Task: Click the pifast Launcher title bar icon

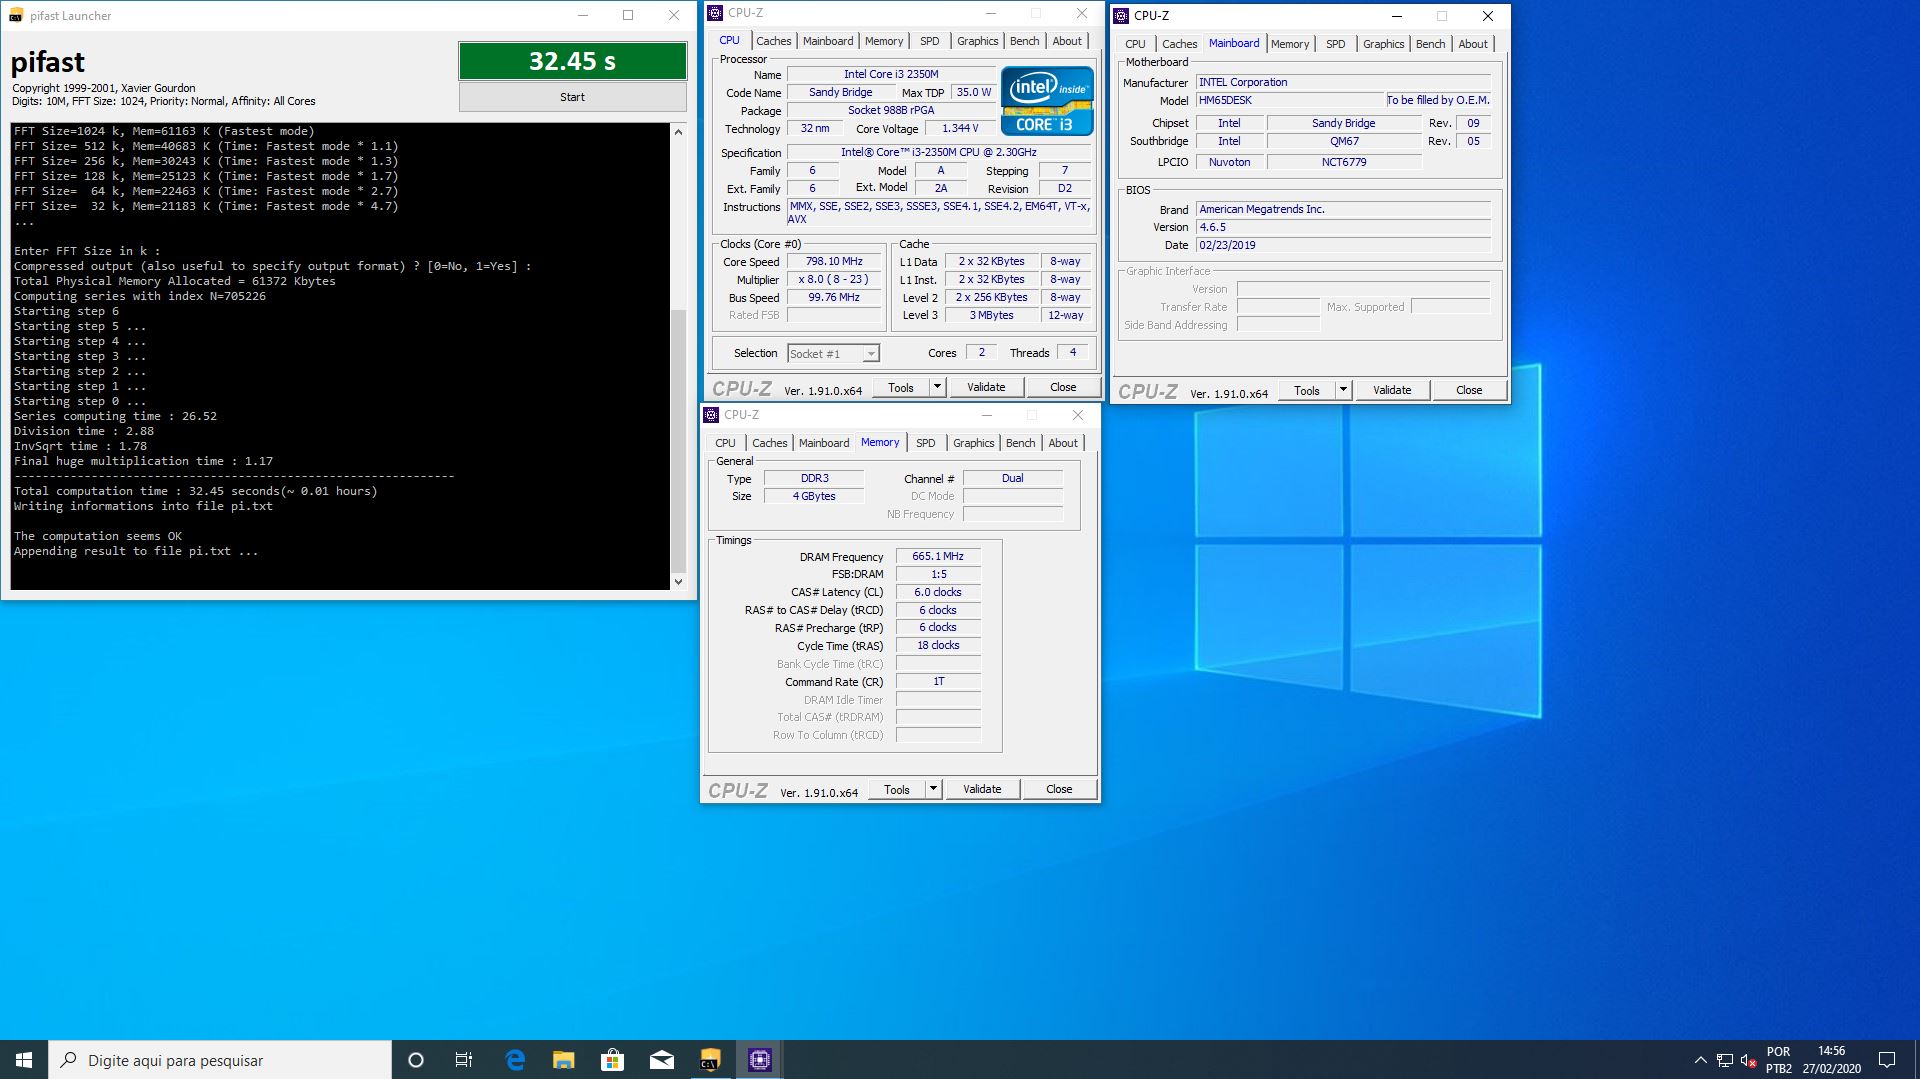Action: pyautogui.click(x=16, y=15)
